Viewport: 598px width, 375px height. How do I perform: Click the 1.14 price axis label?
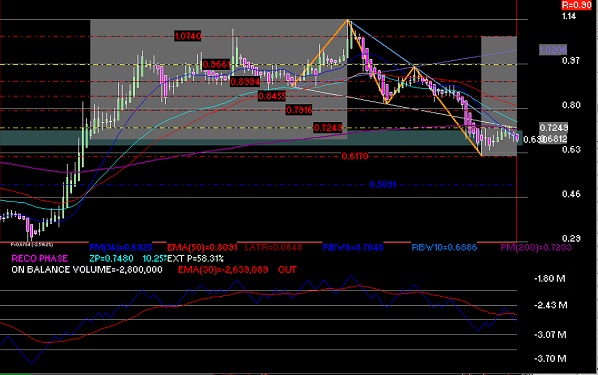pos(569,16)
